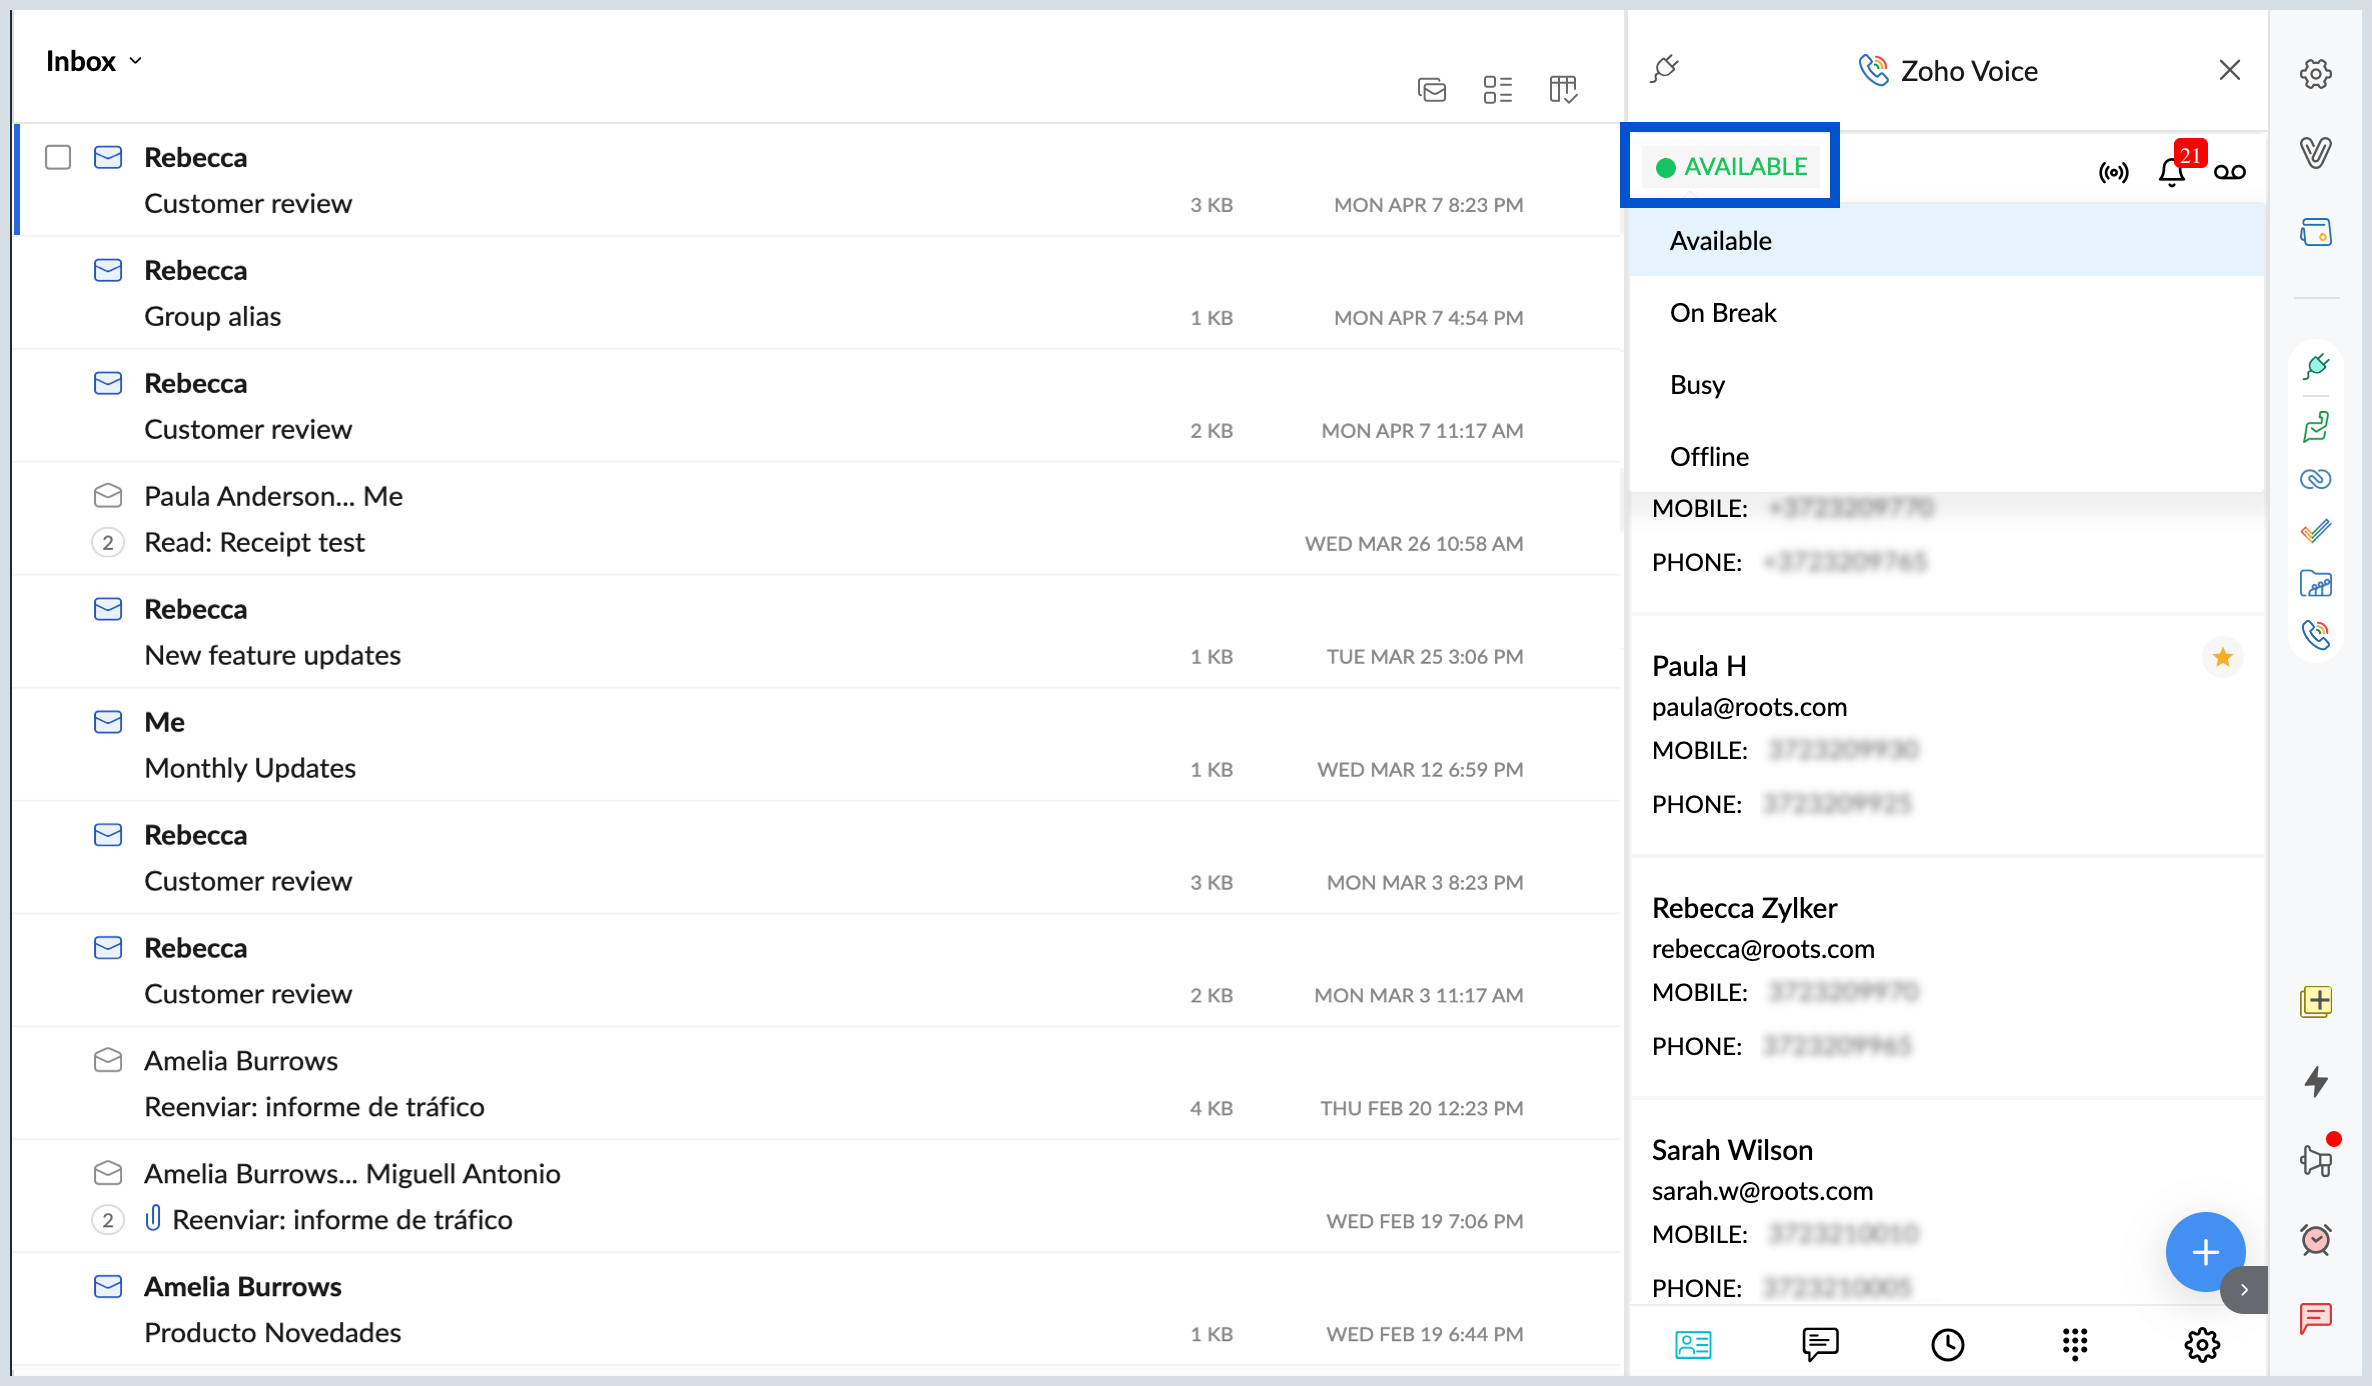Image resolution: width=2372 pixels, height=1386 pixels.
Task: Open the dial pad tab
Action: 2075,1344
